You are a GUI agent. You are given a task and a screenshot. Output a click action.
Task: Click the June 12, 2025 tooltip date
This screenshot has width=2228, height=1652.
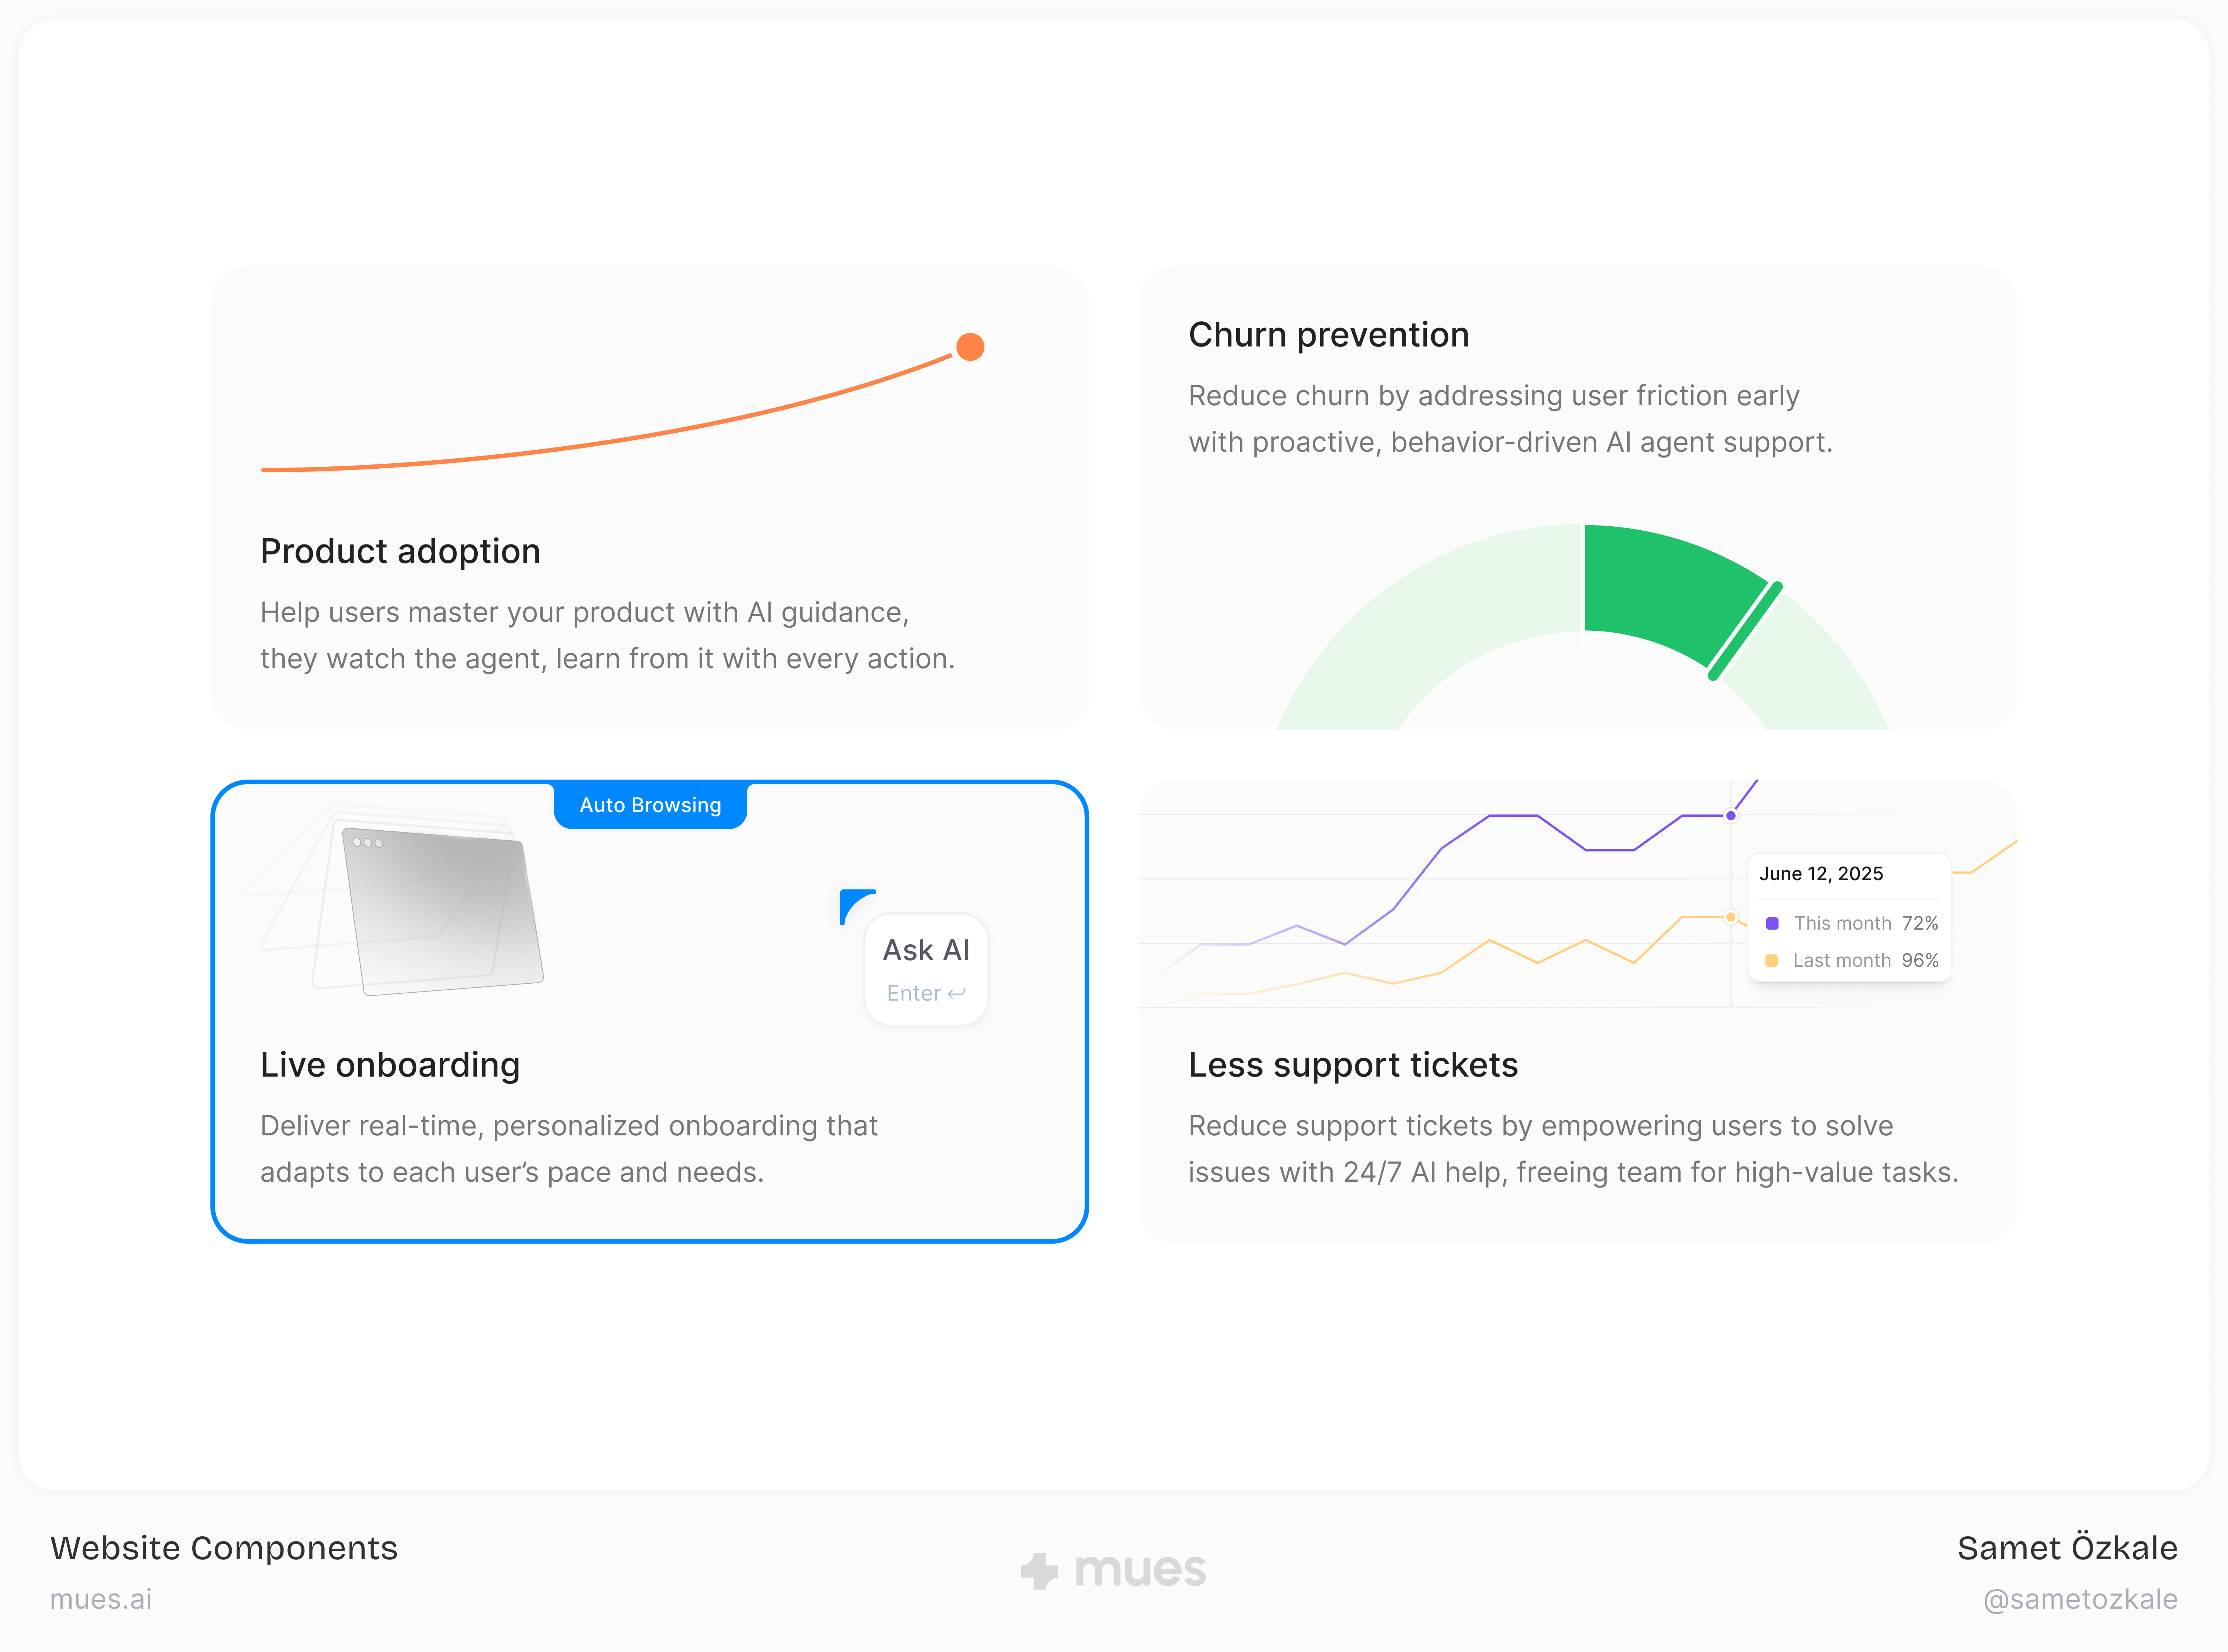pos(1821,873)
